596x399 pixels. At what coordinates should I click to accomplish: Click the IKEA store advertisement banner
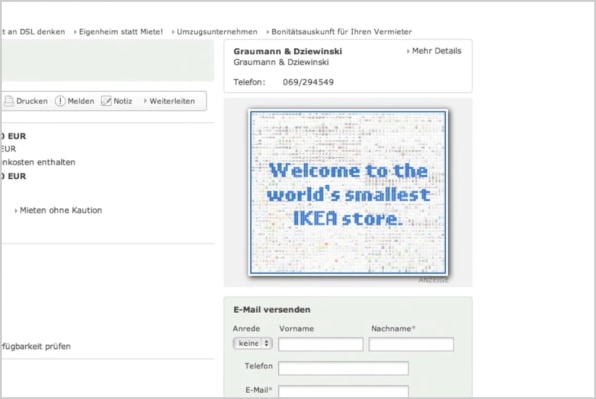point(348,192)
